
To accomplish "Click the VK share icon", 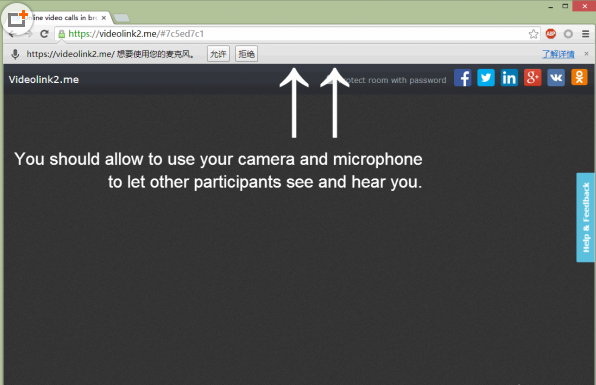I will 556,78.
